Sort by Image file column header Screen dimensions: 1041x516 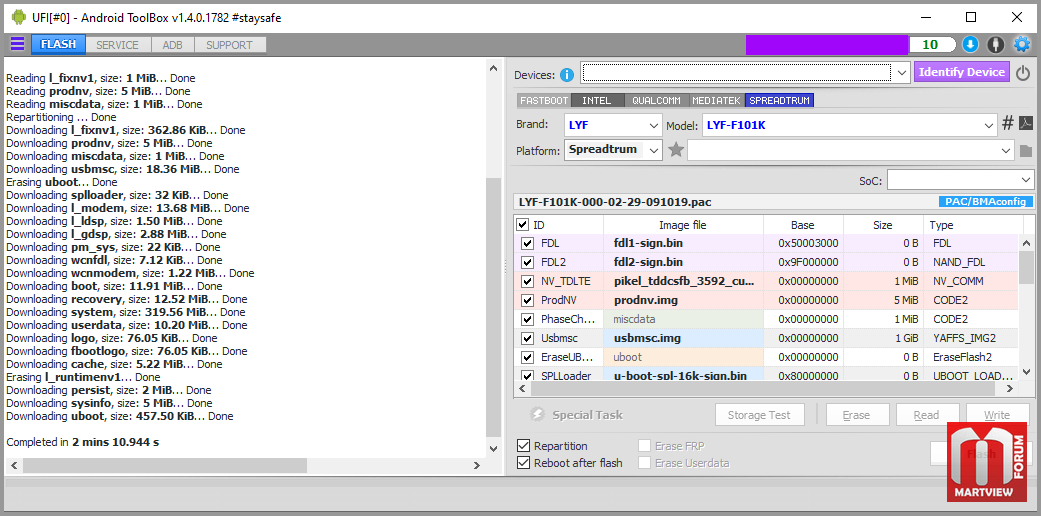682,225
